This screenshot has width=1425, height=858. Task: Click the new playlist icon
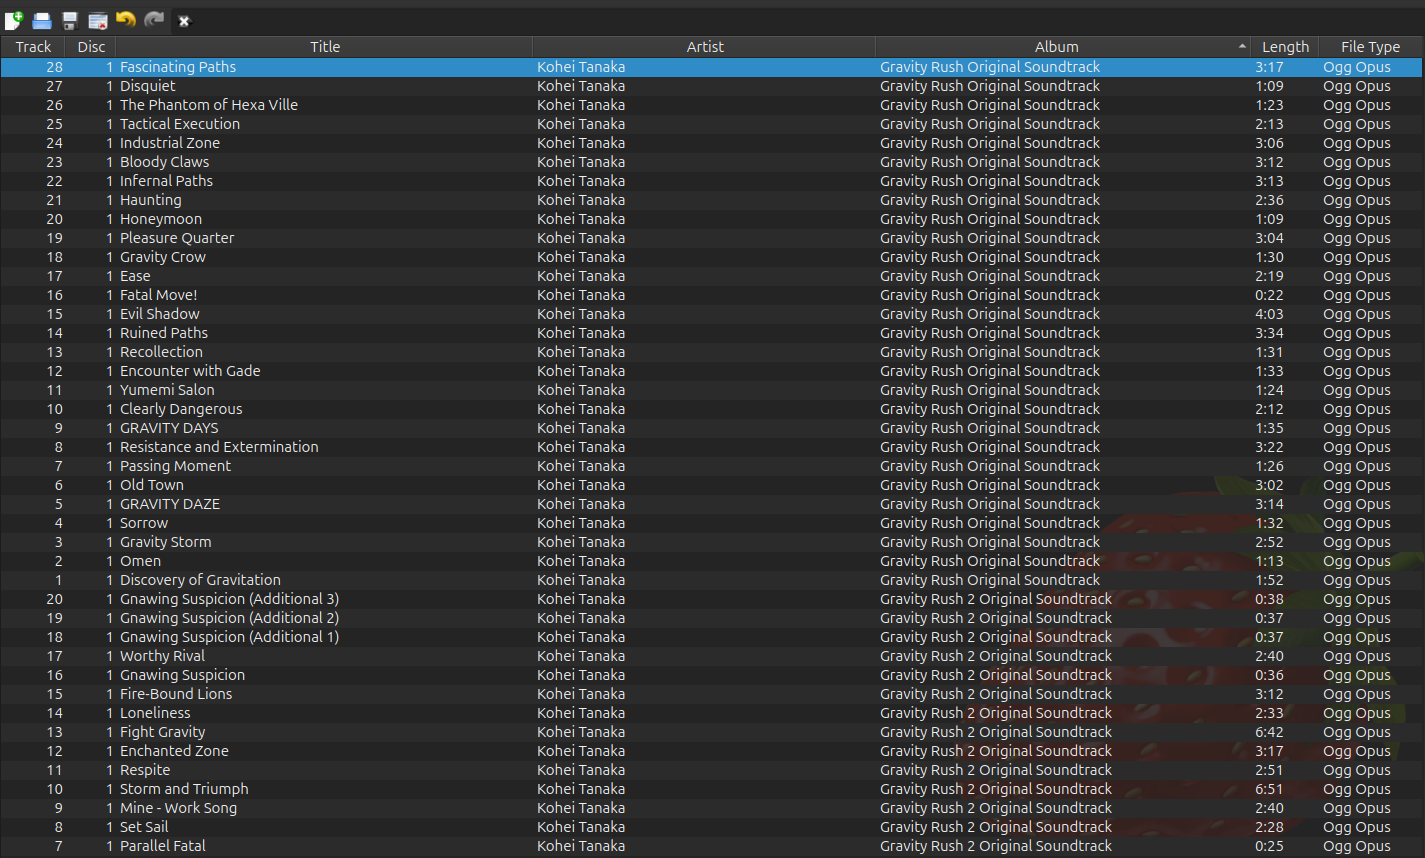coord(14,20)
